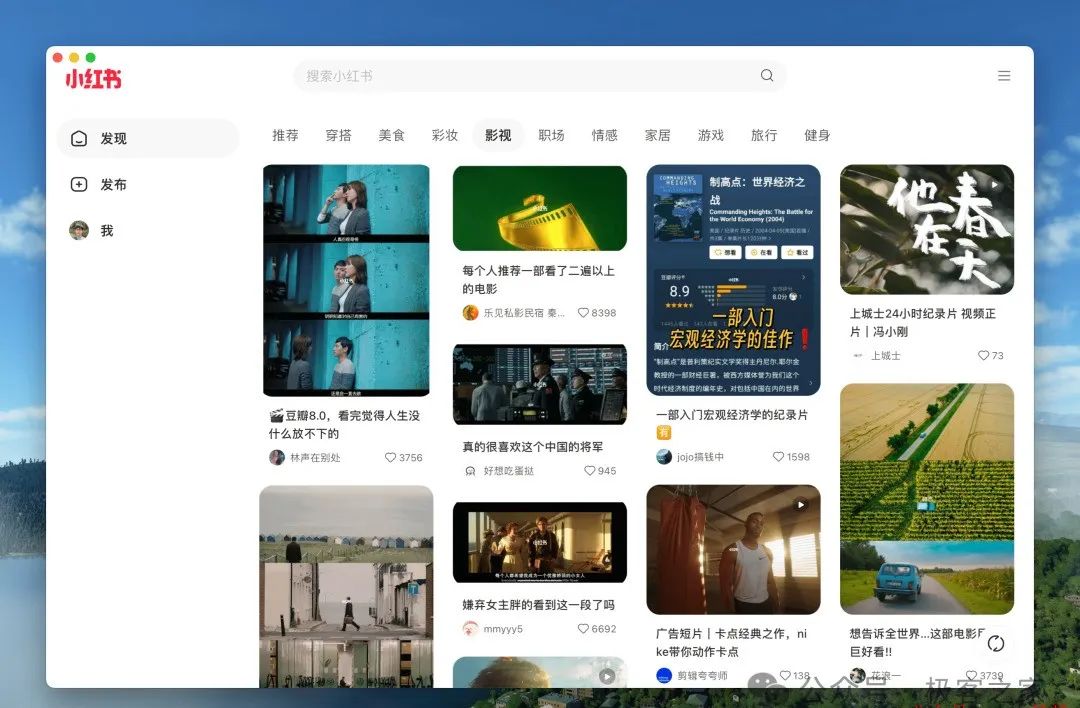Open 上城士 author avatar icon

[858, 355]
